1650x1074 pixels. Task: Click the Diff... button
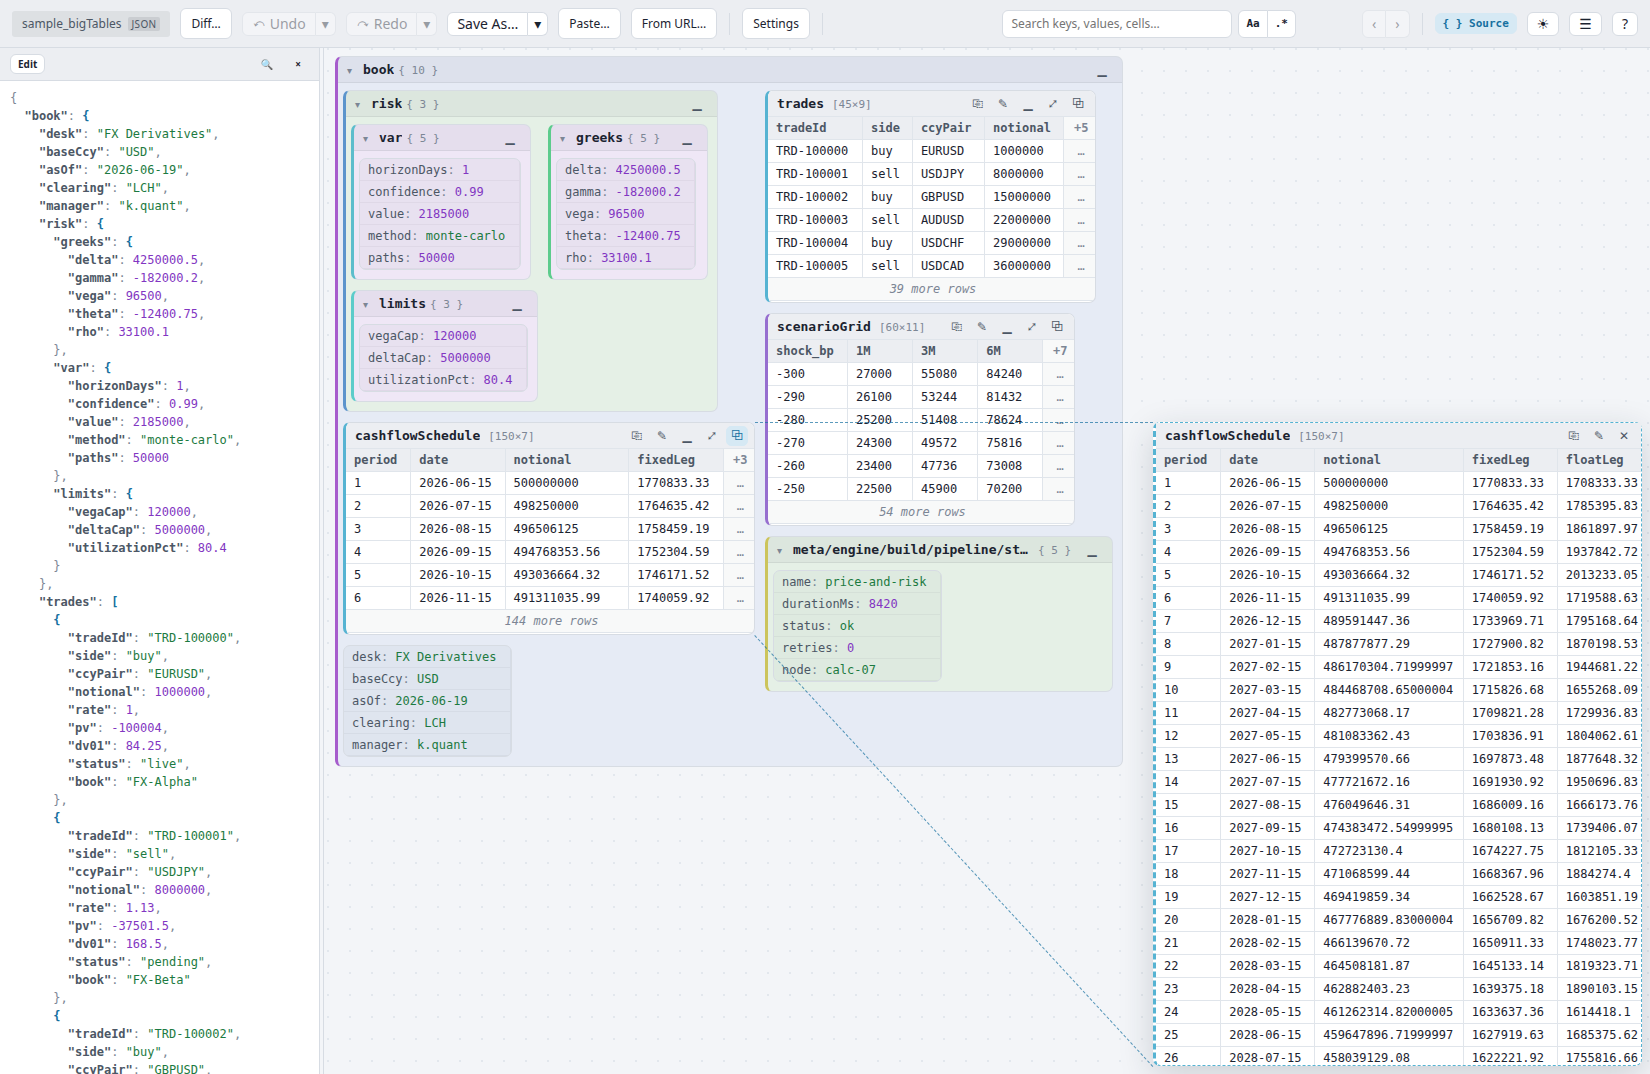click(206, 24)
